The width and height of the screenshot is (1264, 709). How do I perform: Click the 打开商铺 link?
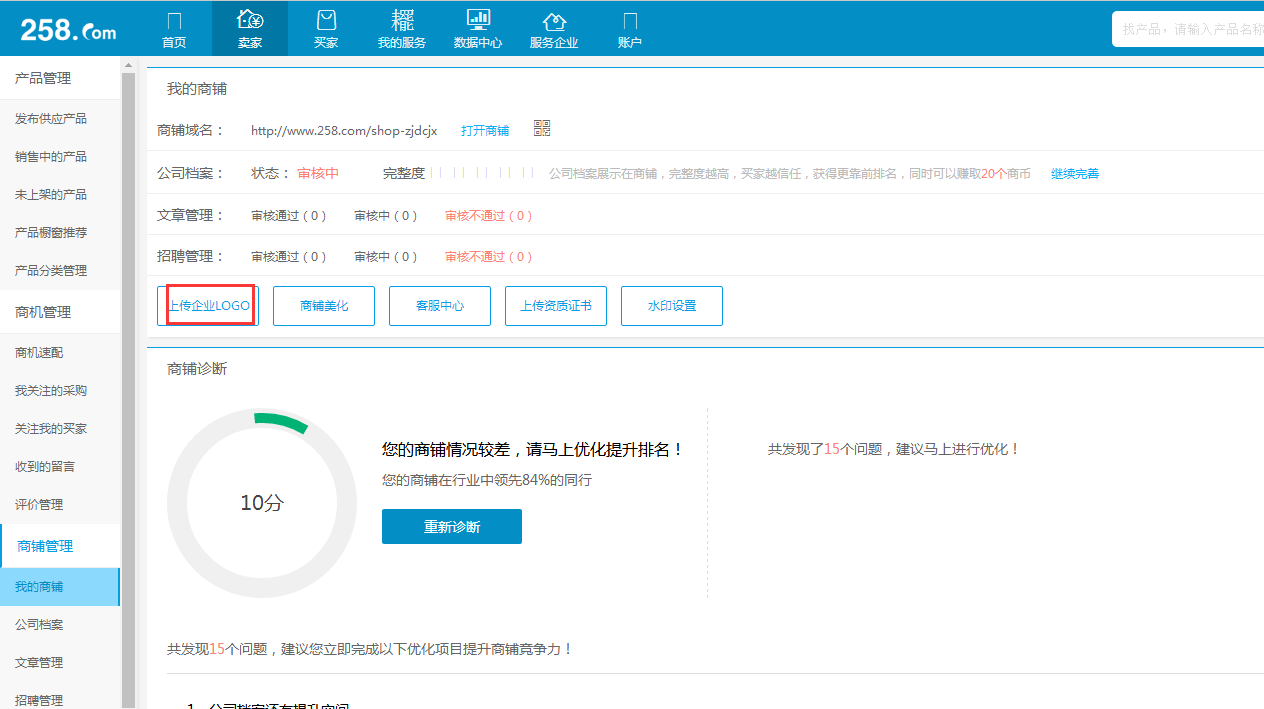(485, 130)
